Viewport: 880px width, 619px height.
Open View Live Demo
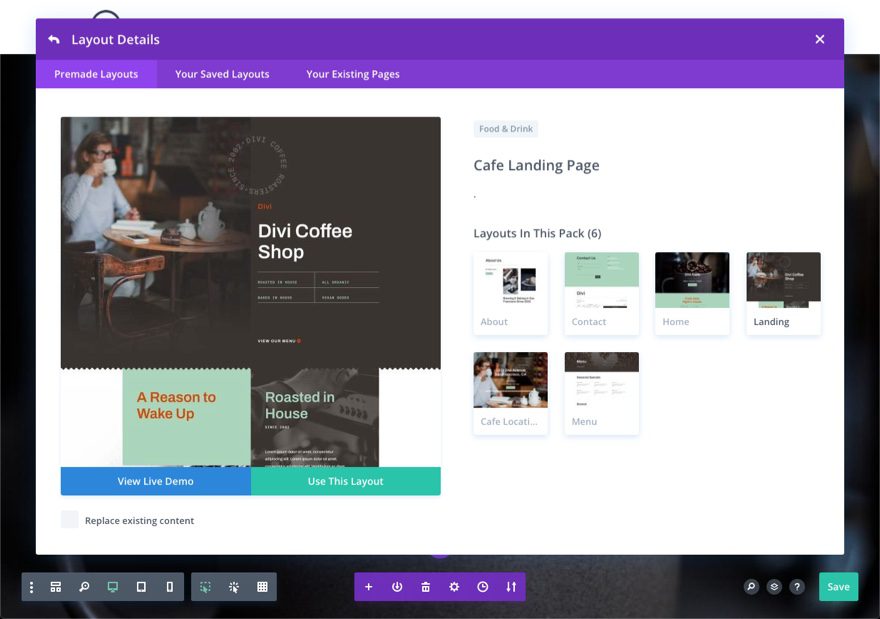155,481
